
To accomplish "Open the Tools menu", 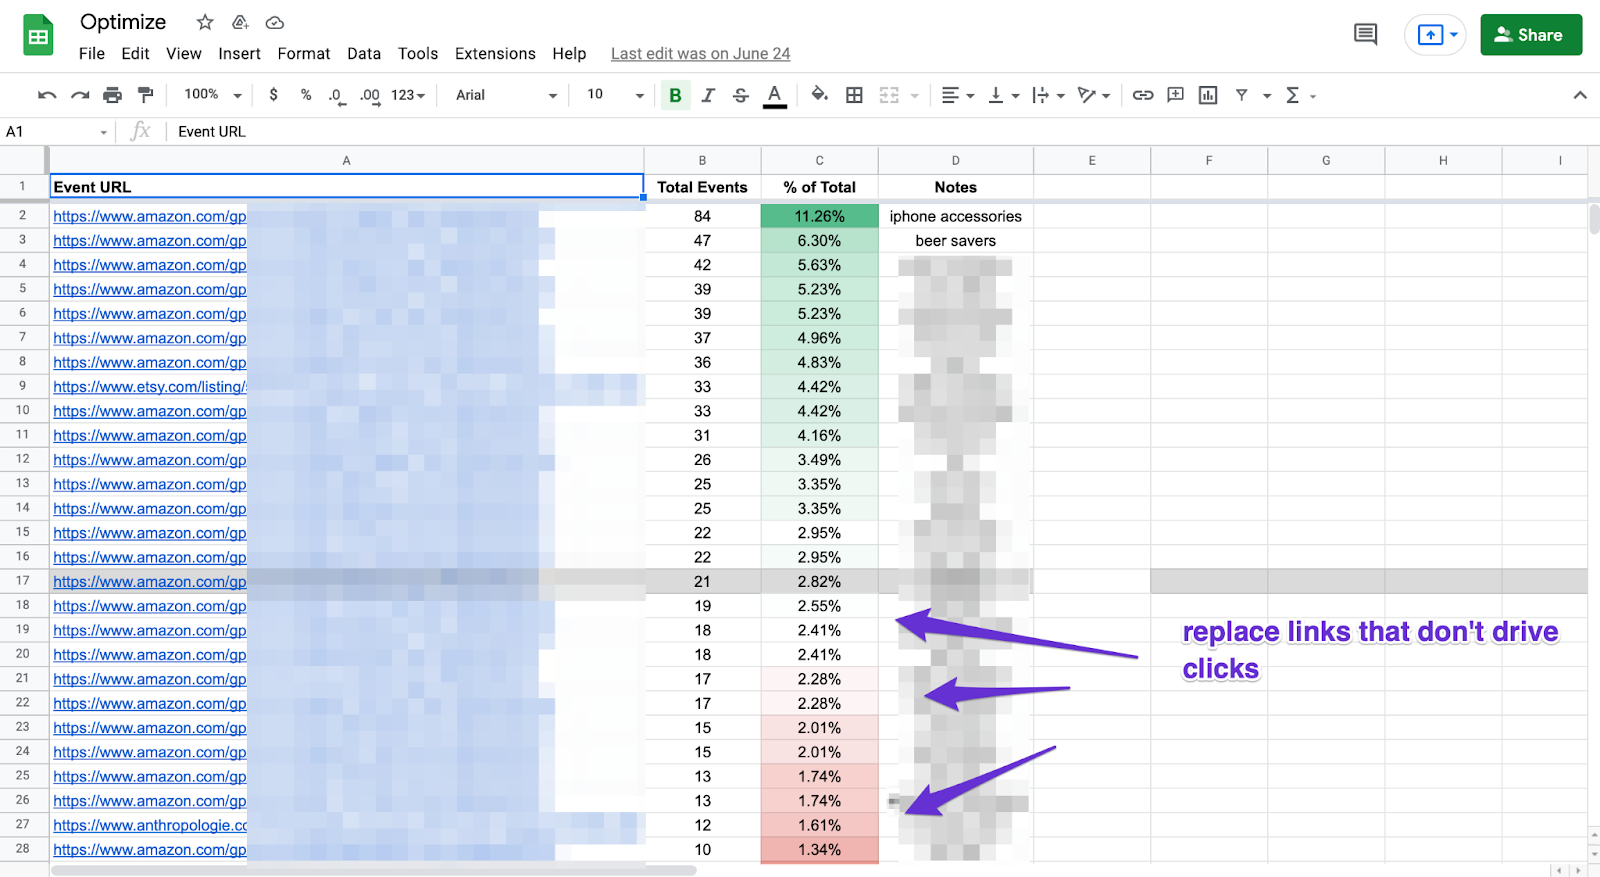I will pyautogui.click(x=418, y=54).
